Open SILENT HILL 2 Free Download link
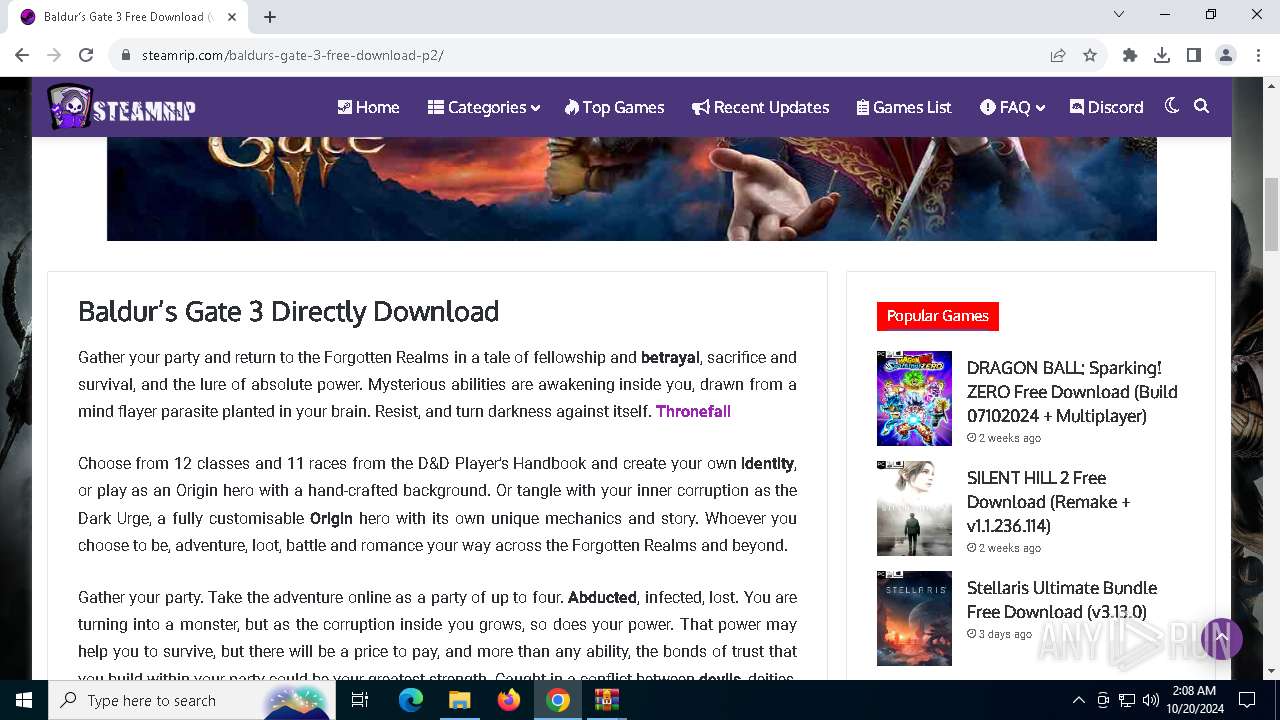This screenshot has height=720, width=1280. point(1048,502)
